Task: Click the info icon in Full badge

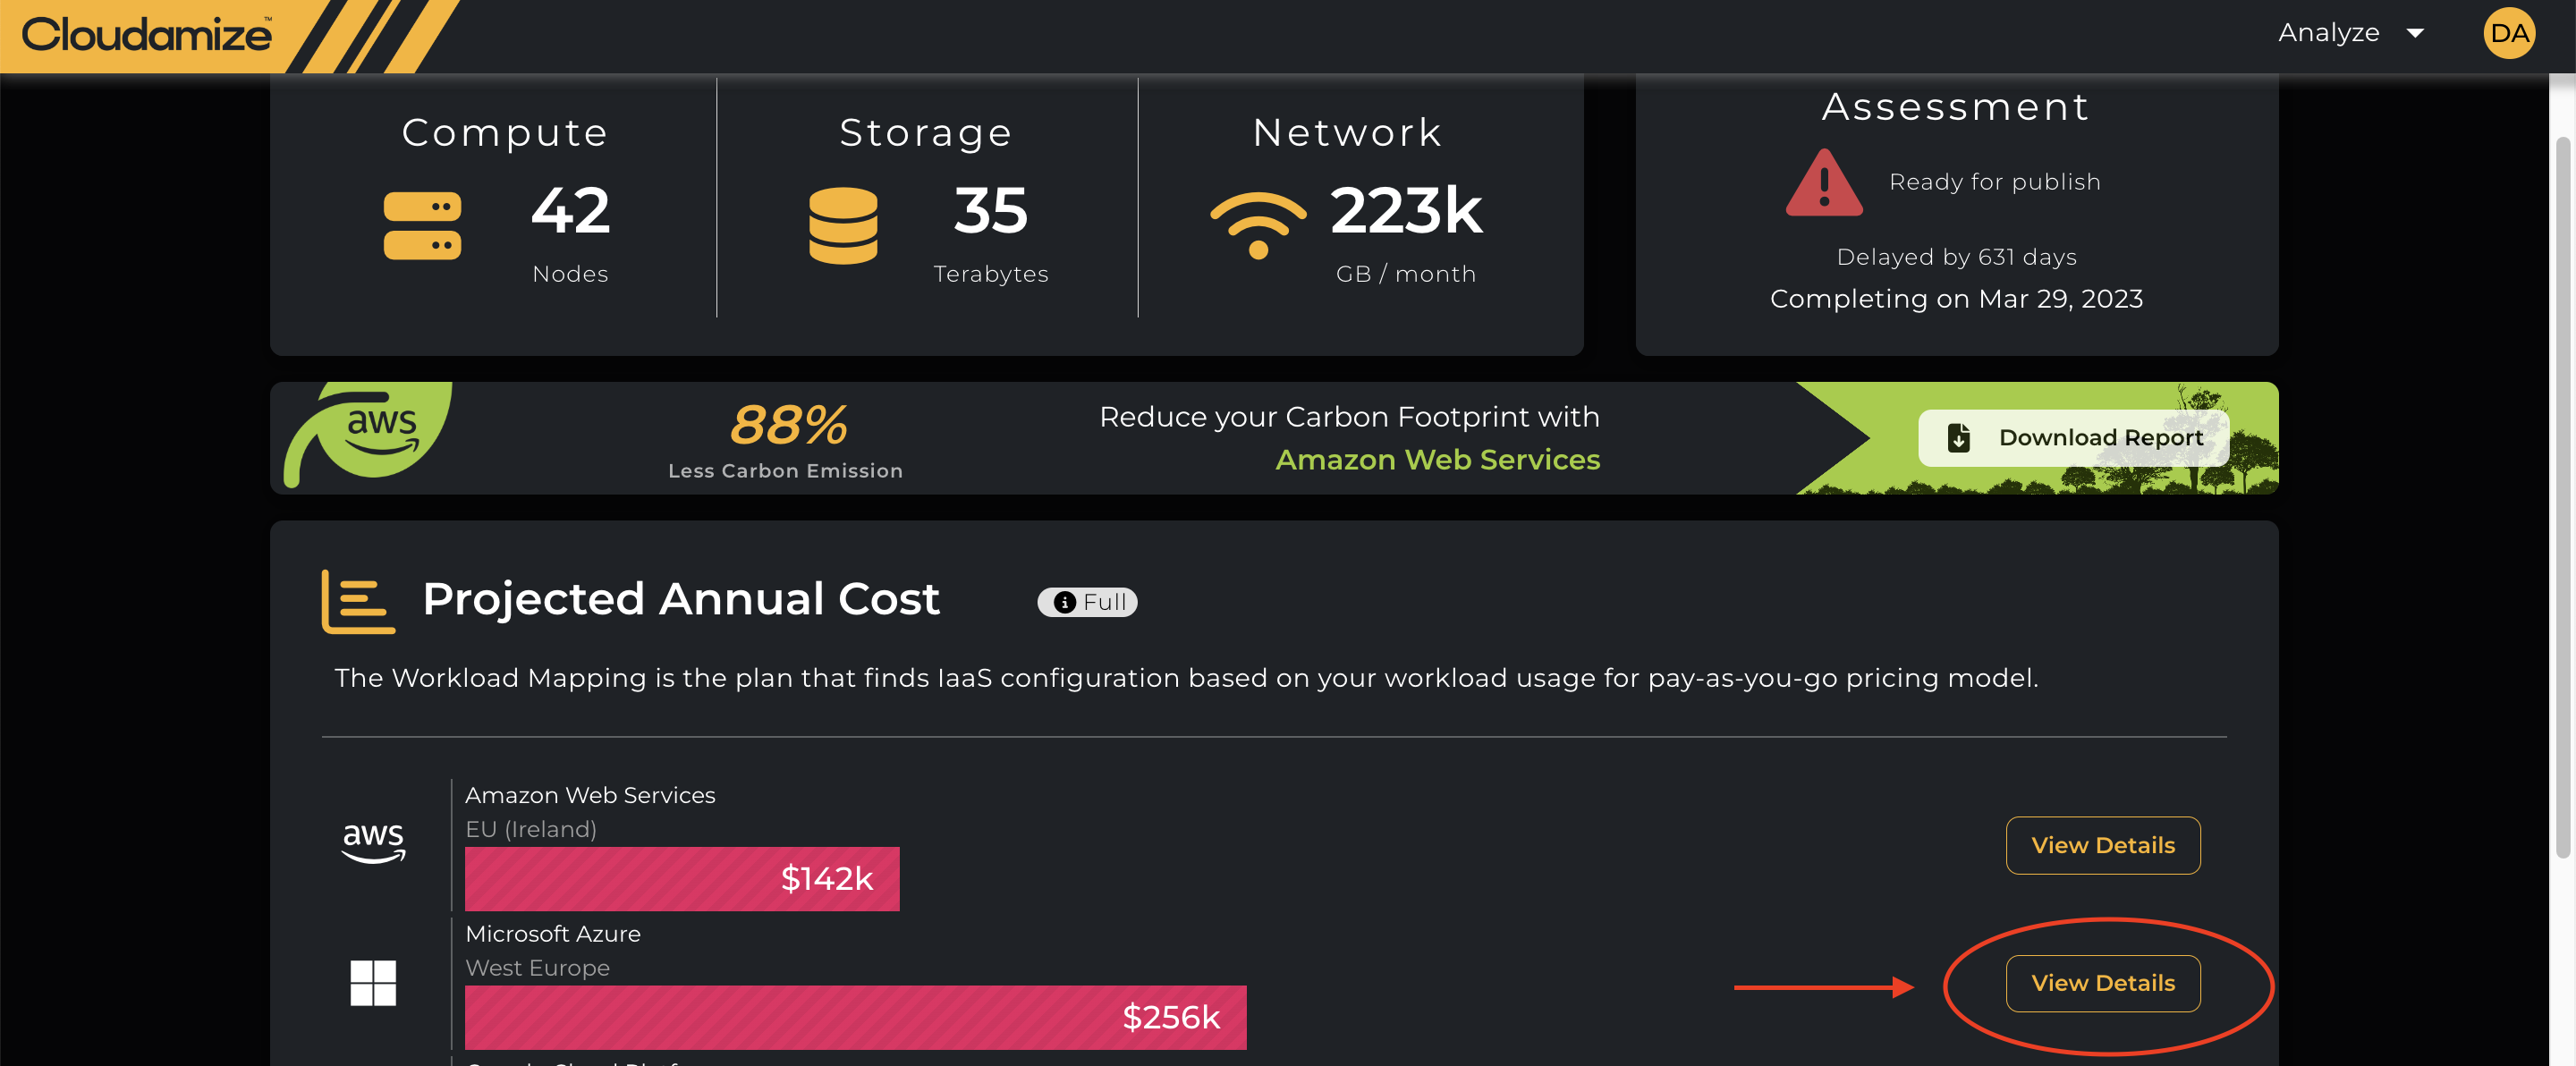Action: 1065,602
